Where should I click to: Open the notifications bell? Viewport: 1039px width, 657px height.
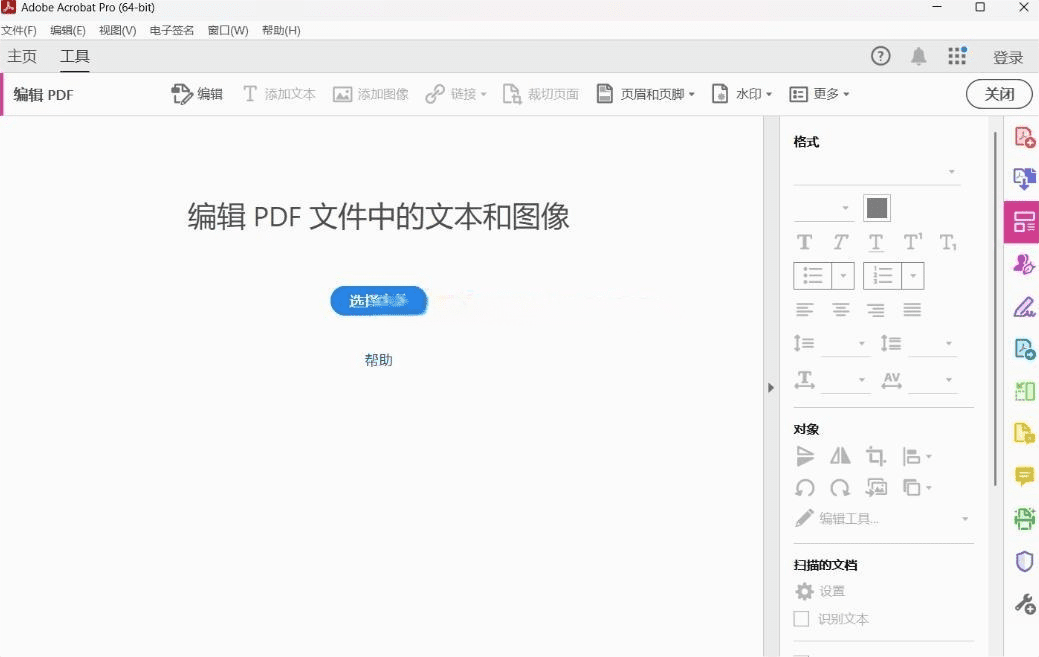tap(918, 56)
